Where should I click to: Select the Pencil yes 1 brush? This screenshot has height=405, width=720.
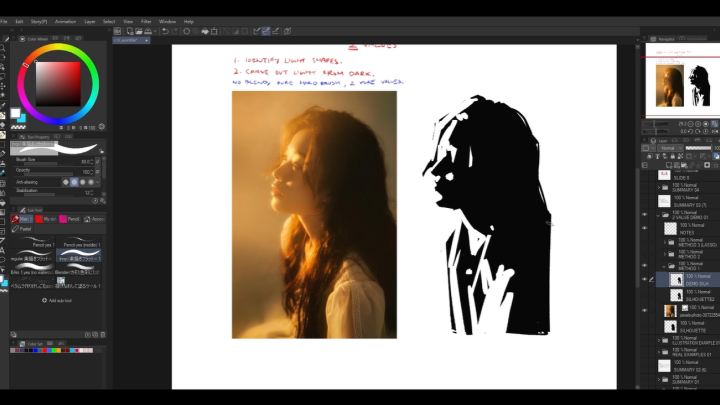click(x=33, y=242)
